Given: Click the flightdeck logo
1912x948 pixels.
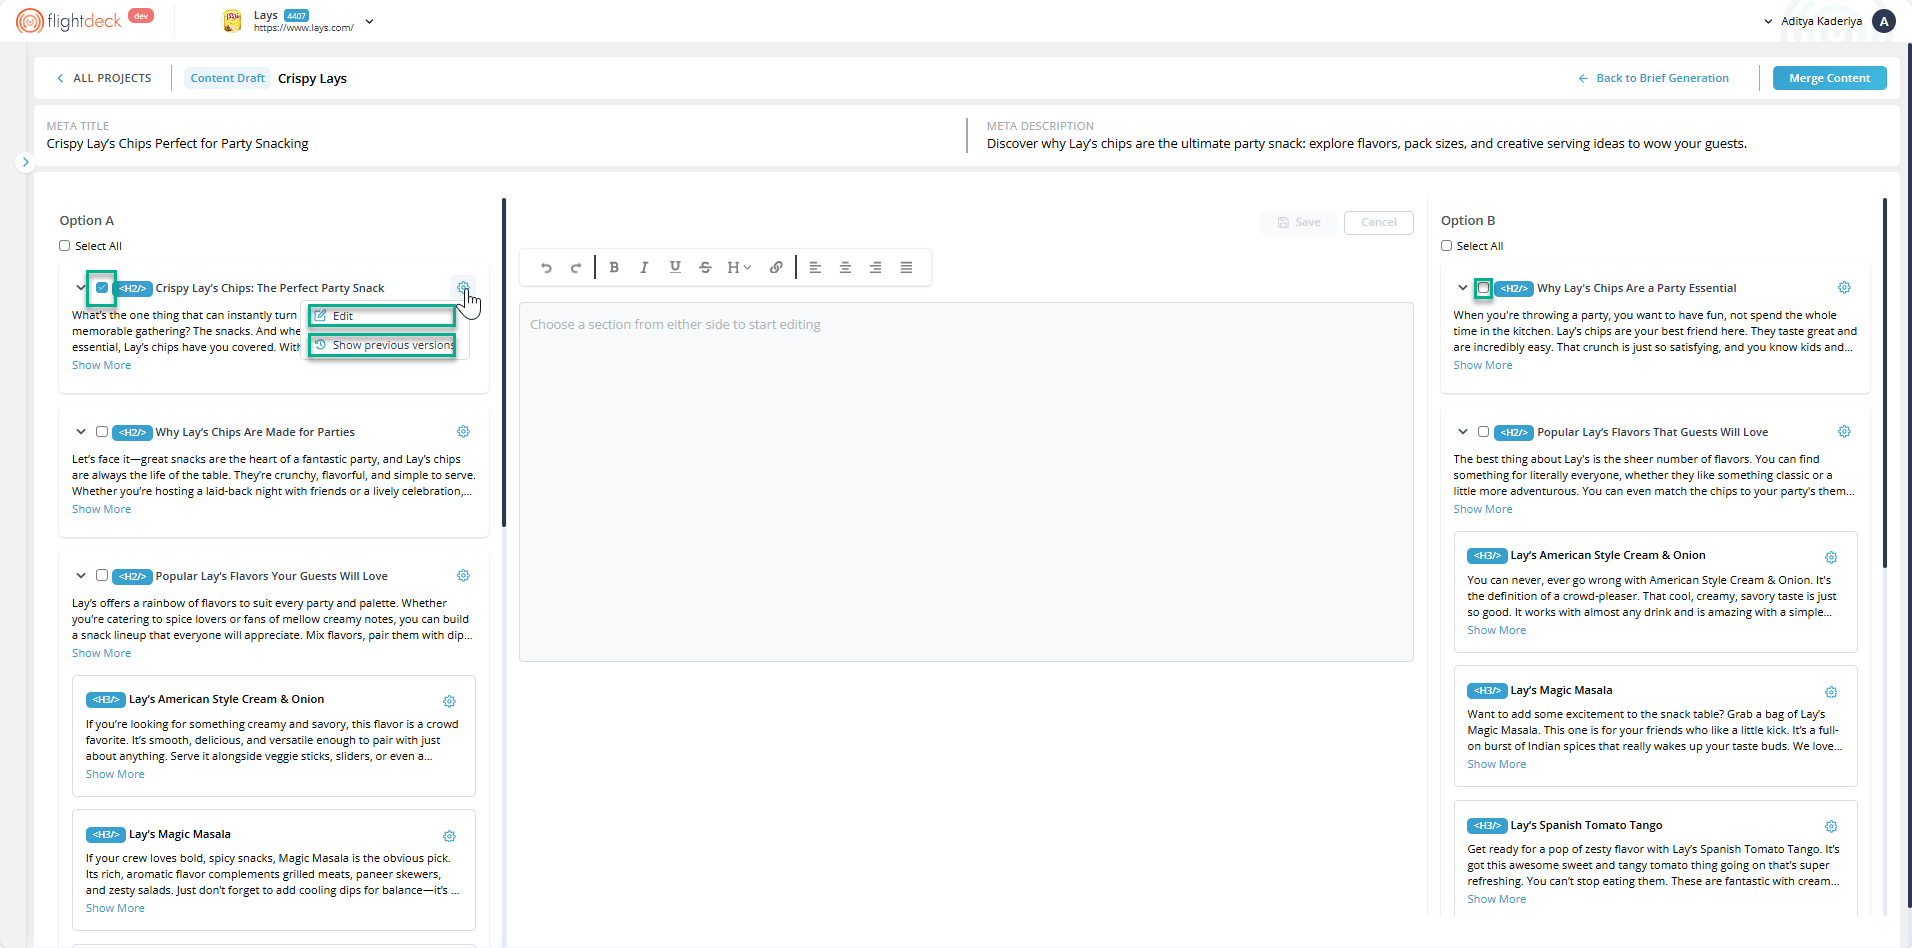Looking at the screenshot, I should coord(69,20).
